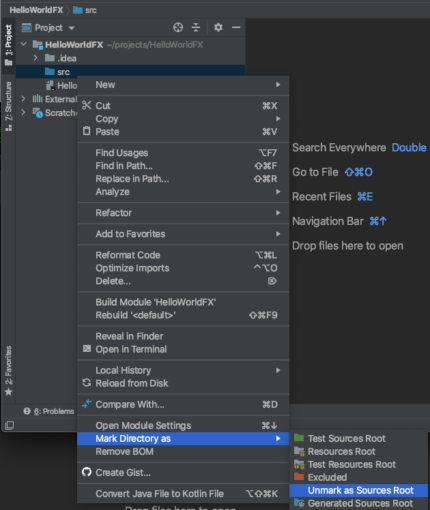The width and height of the screenshot is (430, 510).
Task: Open the Structure side tab
Action: (8, 106)
